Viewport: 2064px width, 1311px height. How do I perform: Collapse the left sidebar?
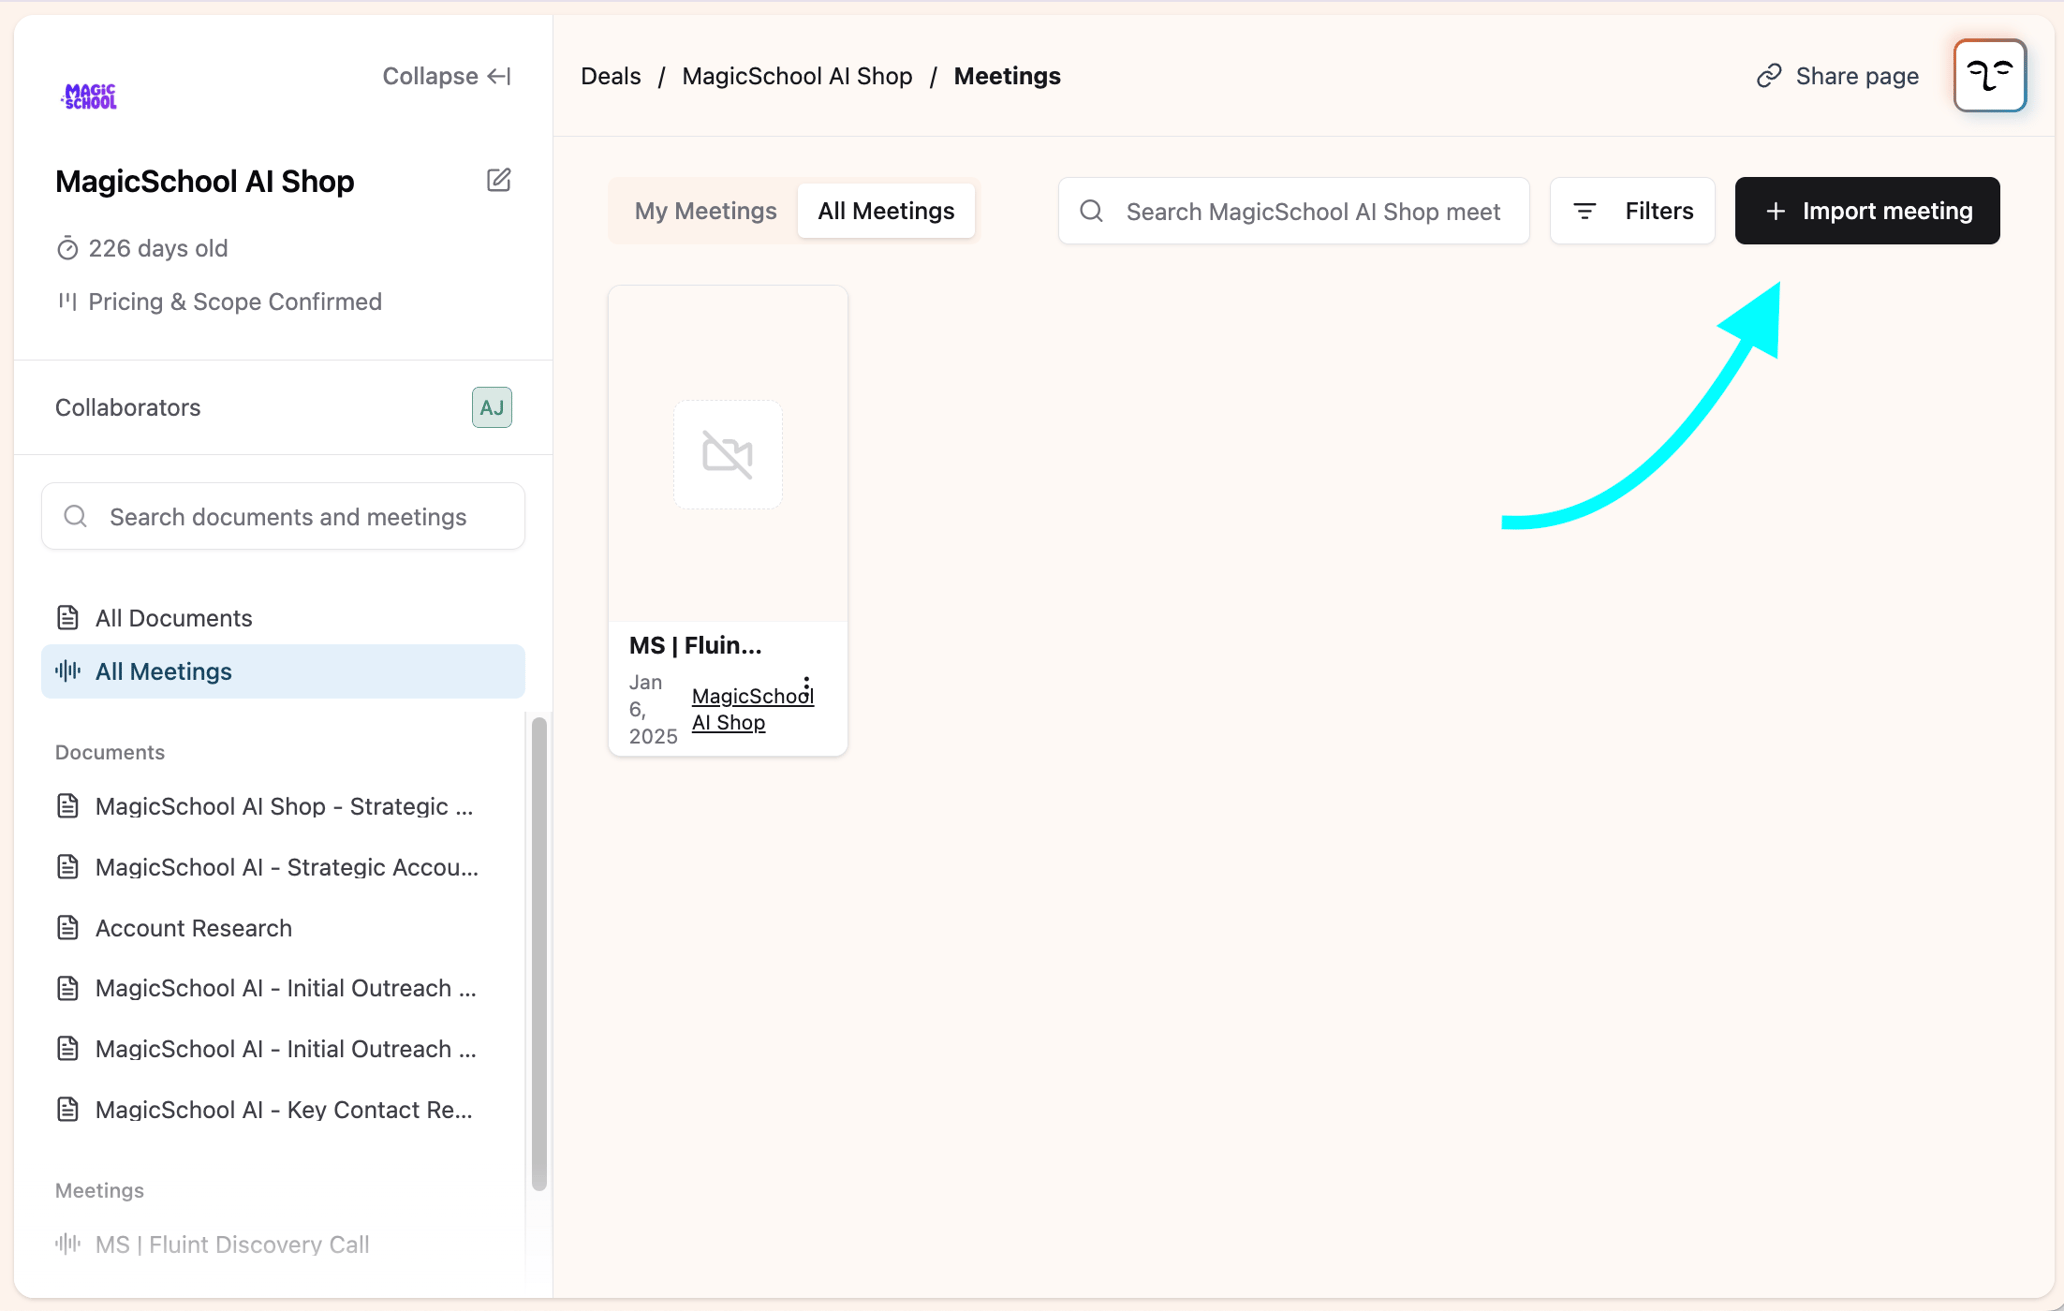click(446, 75)
